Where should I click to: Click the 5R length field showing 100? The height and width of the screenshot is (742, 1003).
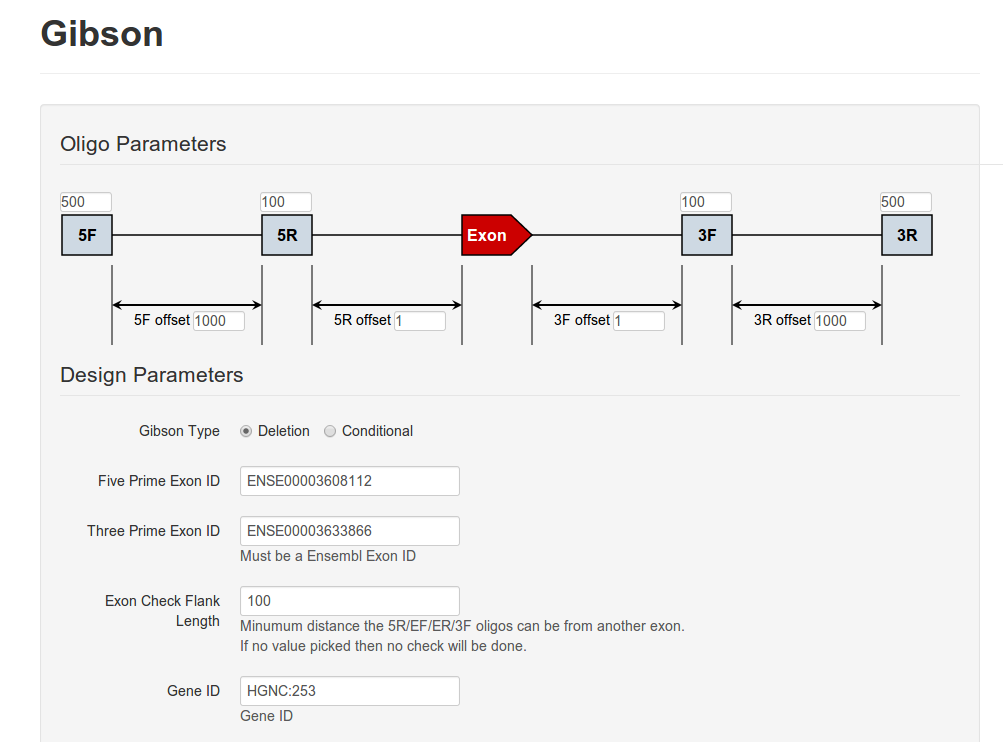click(x=286, y=202)
